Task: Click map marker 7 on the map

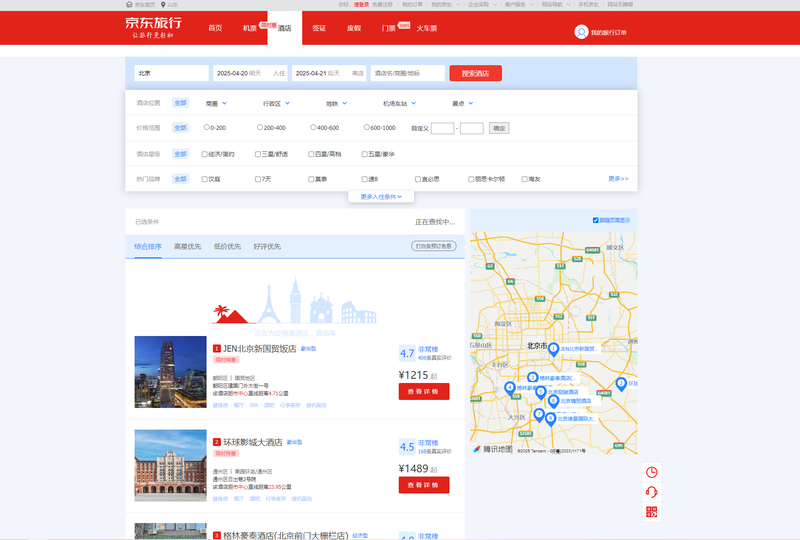Action: click(x=539, y=414)
